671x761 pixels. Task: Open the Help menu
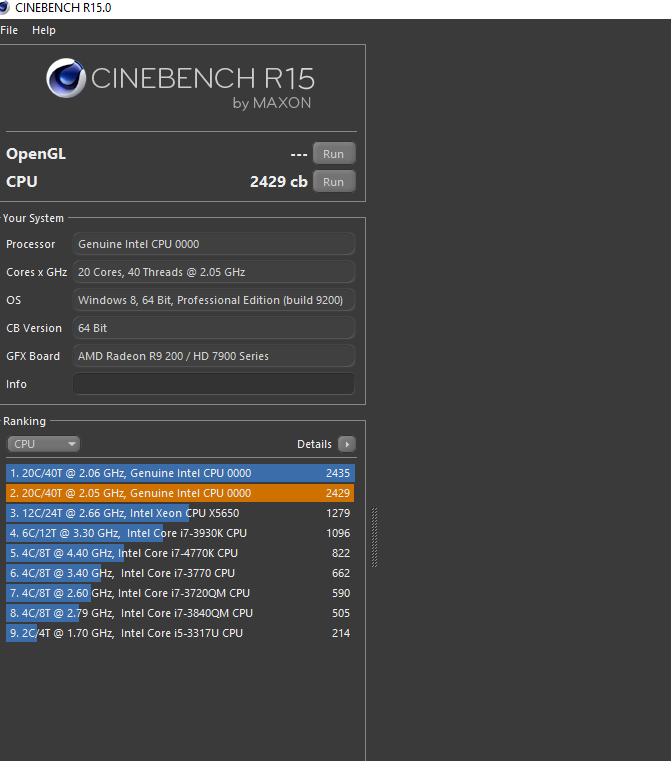[44, 30]
